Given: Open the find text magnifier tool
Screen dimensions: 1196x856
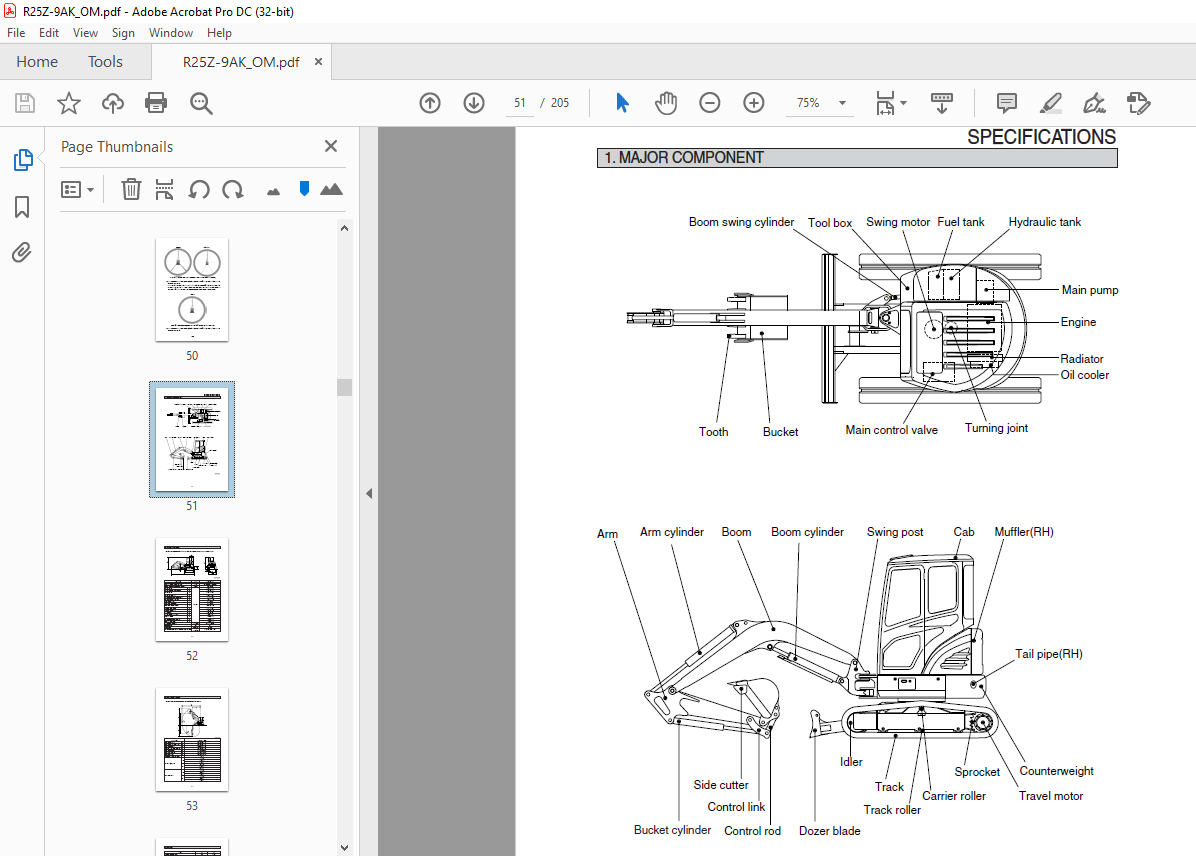Looking at the screenshot, I should pyautogui.click(x=201, y=103).
